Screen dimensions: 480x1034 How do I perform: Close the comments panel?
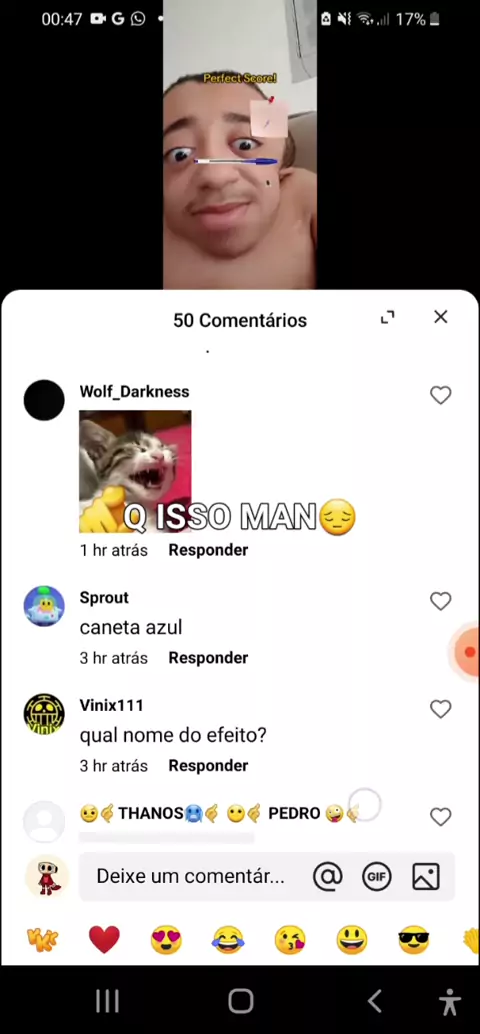pos(440,317)
